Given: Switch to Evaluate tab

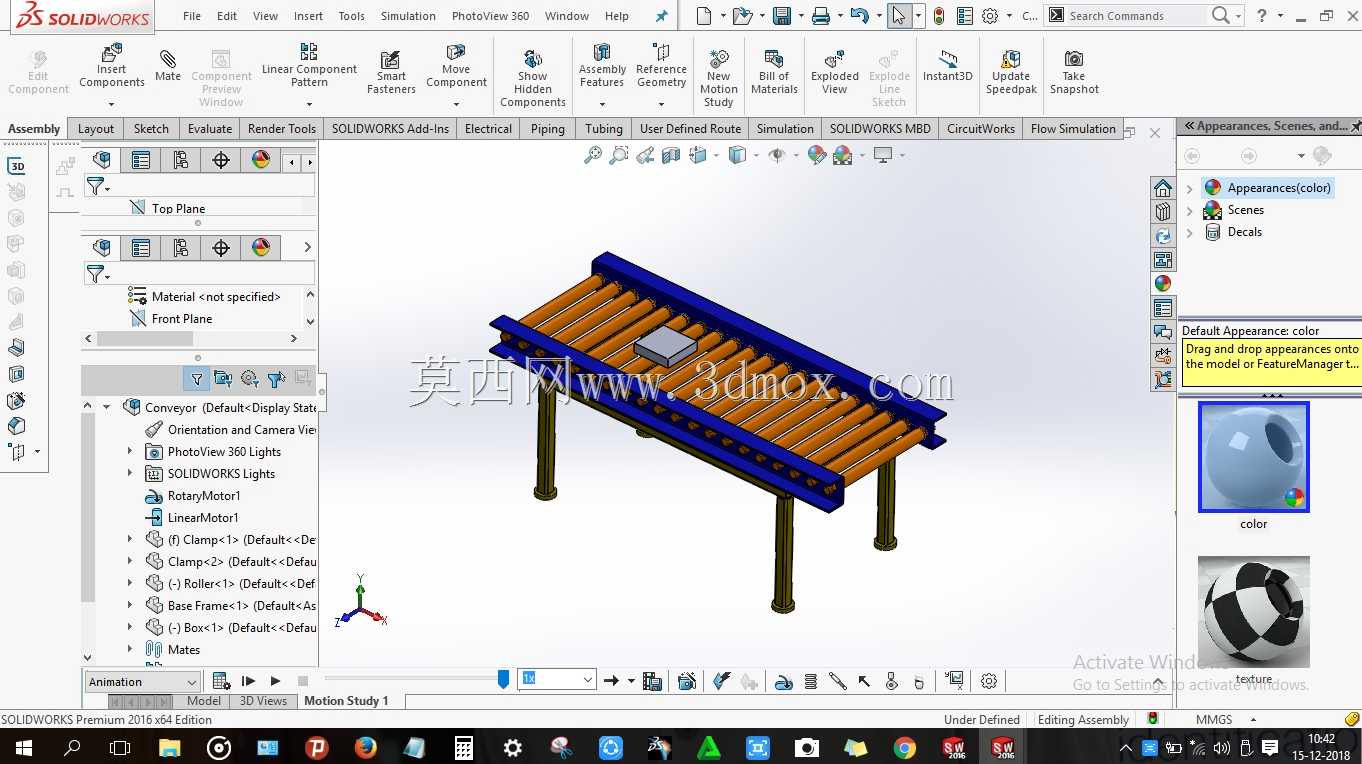Looking at the screenshot, I should [x=210, y=128].
